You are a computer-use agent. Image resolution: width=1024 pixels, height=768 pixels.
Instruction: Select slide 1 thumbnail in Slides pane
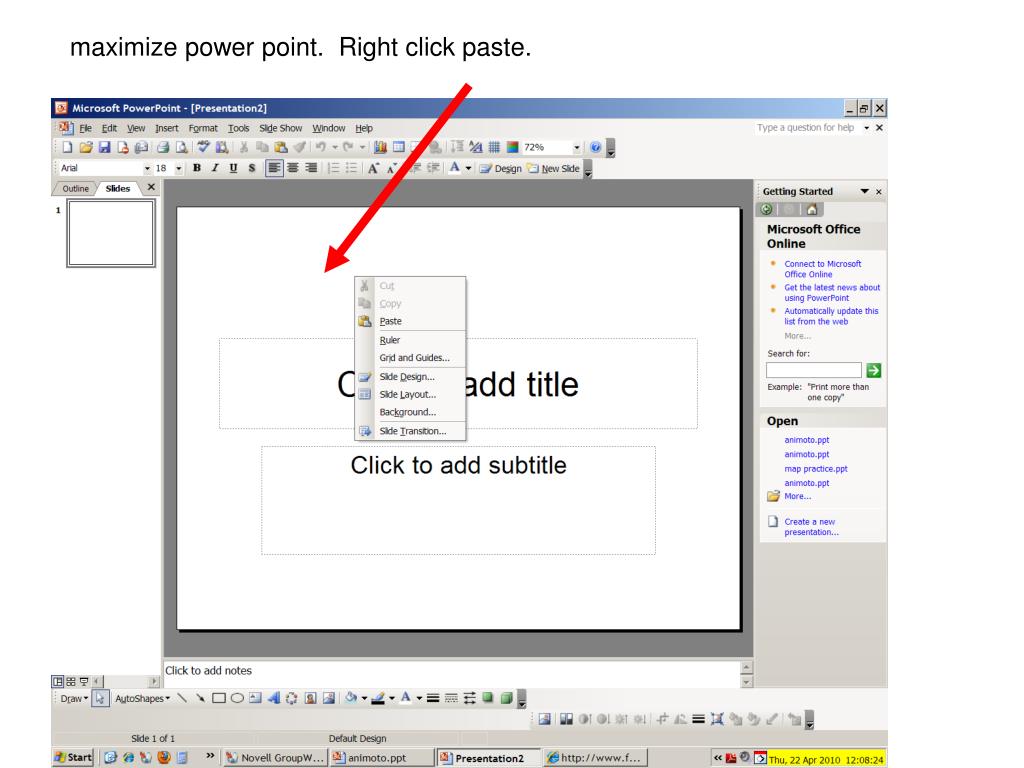(111, 233)
